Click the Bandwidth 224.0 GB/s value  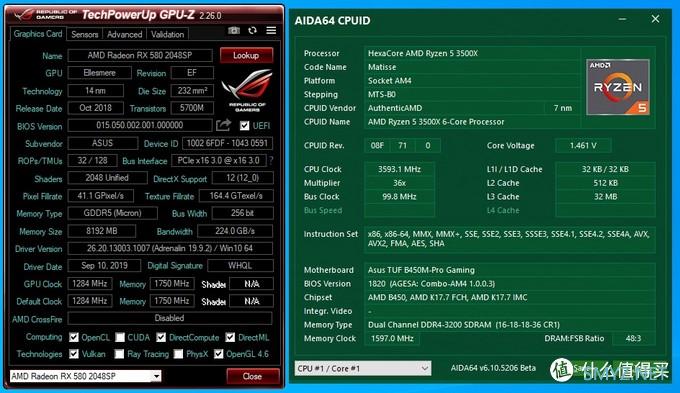(235, 231)
